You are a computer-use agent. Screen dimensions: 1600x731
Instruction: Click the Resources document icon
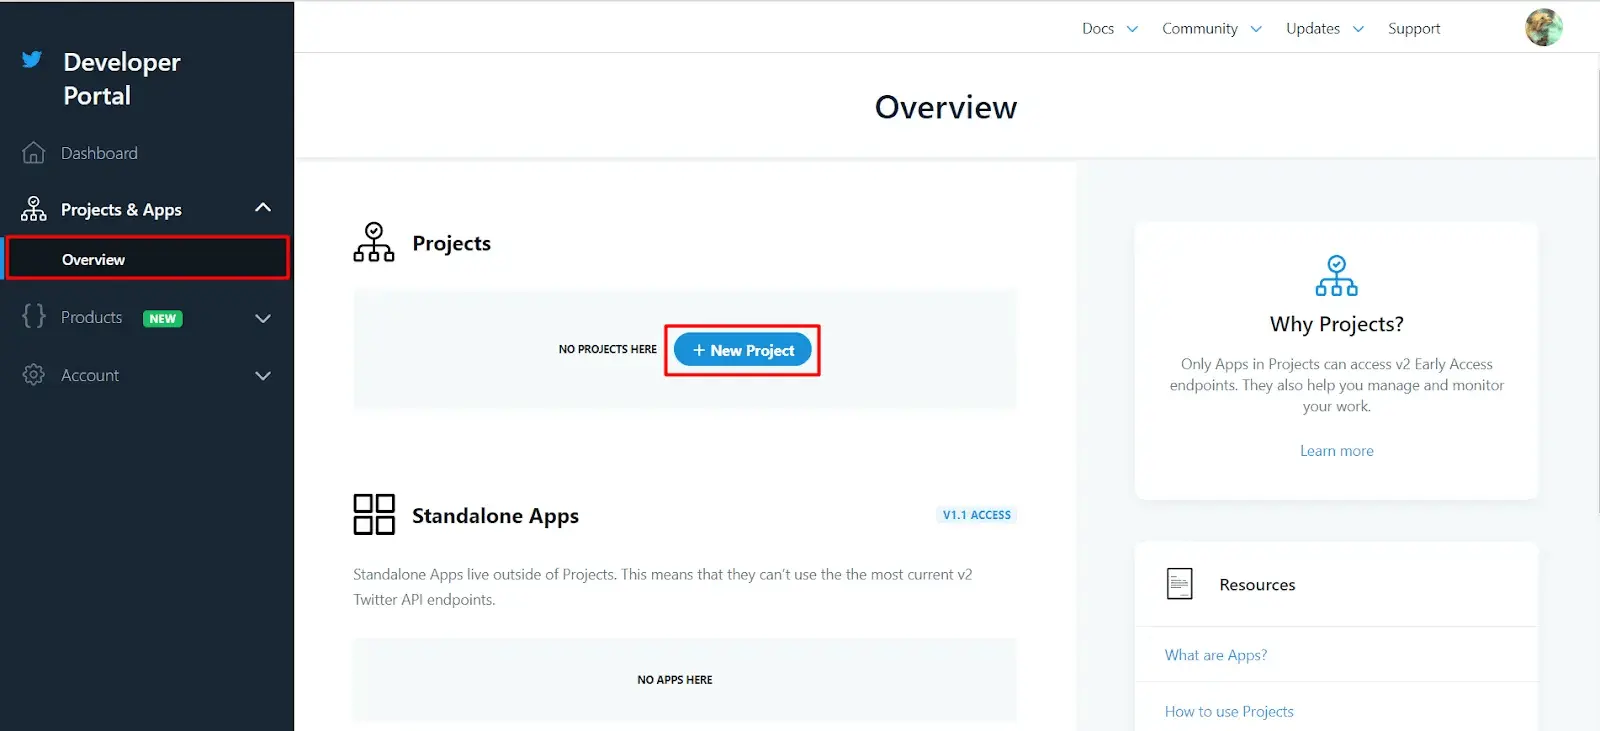(1180, 584)
